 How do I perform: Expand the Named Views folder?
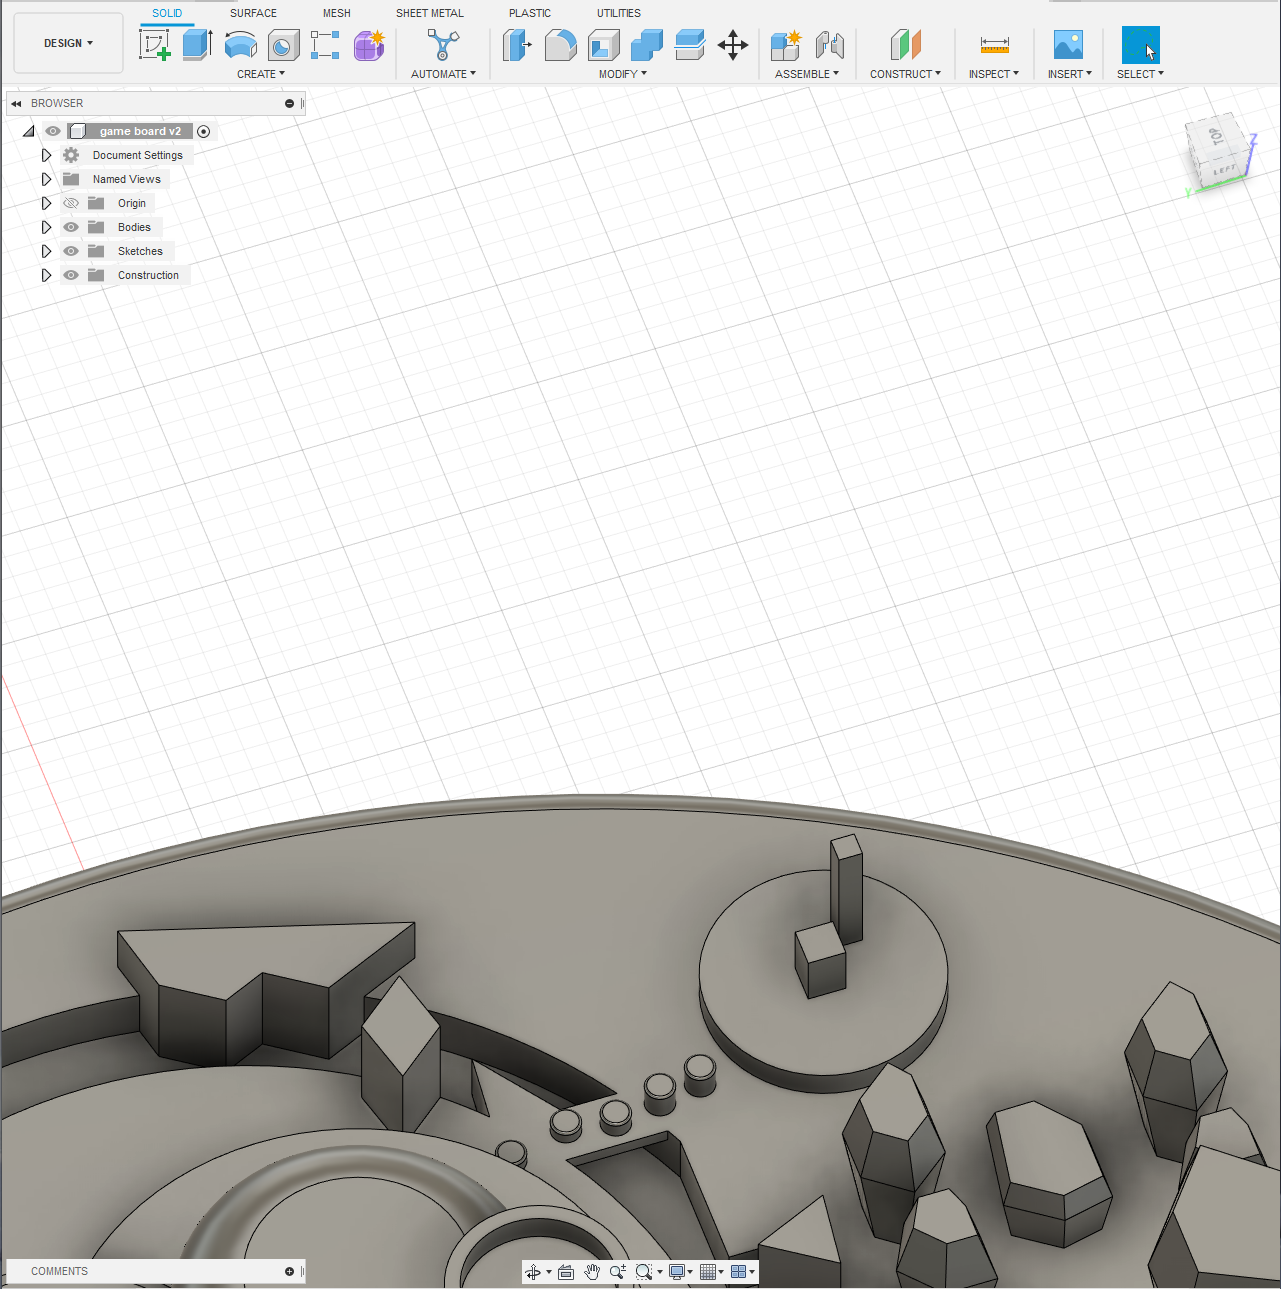(46, 179)
